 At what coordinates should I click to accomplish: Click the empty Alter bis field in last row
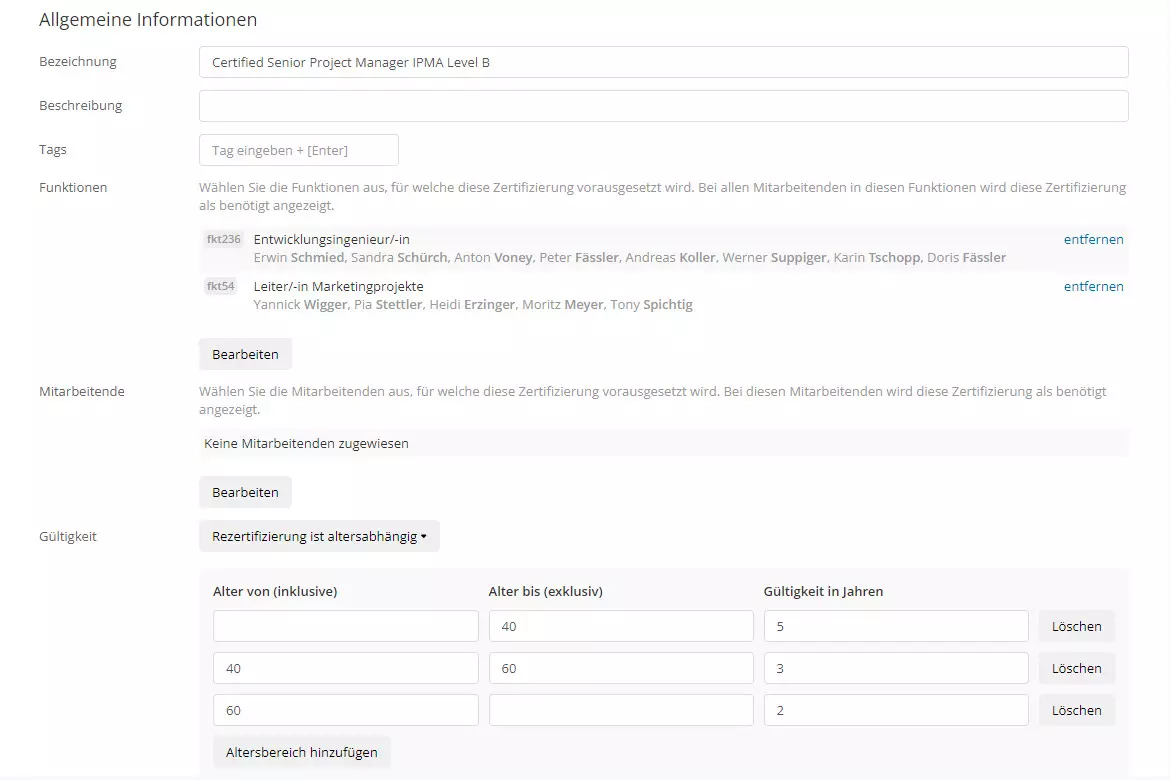pos(620,711)
